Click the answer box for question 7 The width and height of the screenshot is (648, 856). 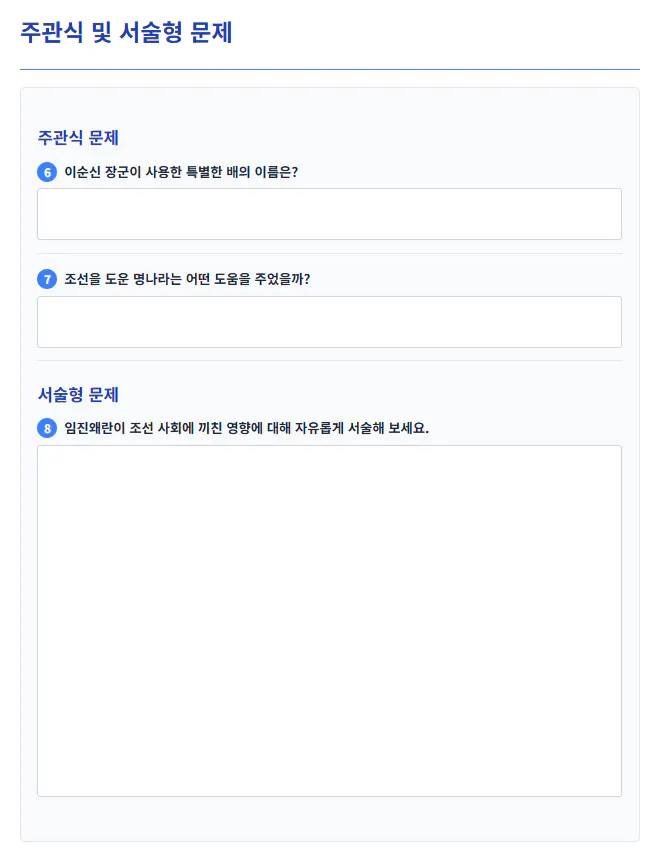pos(330,321)
